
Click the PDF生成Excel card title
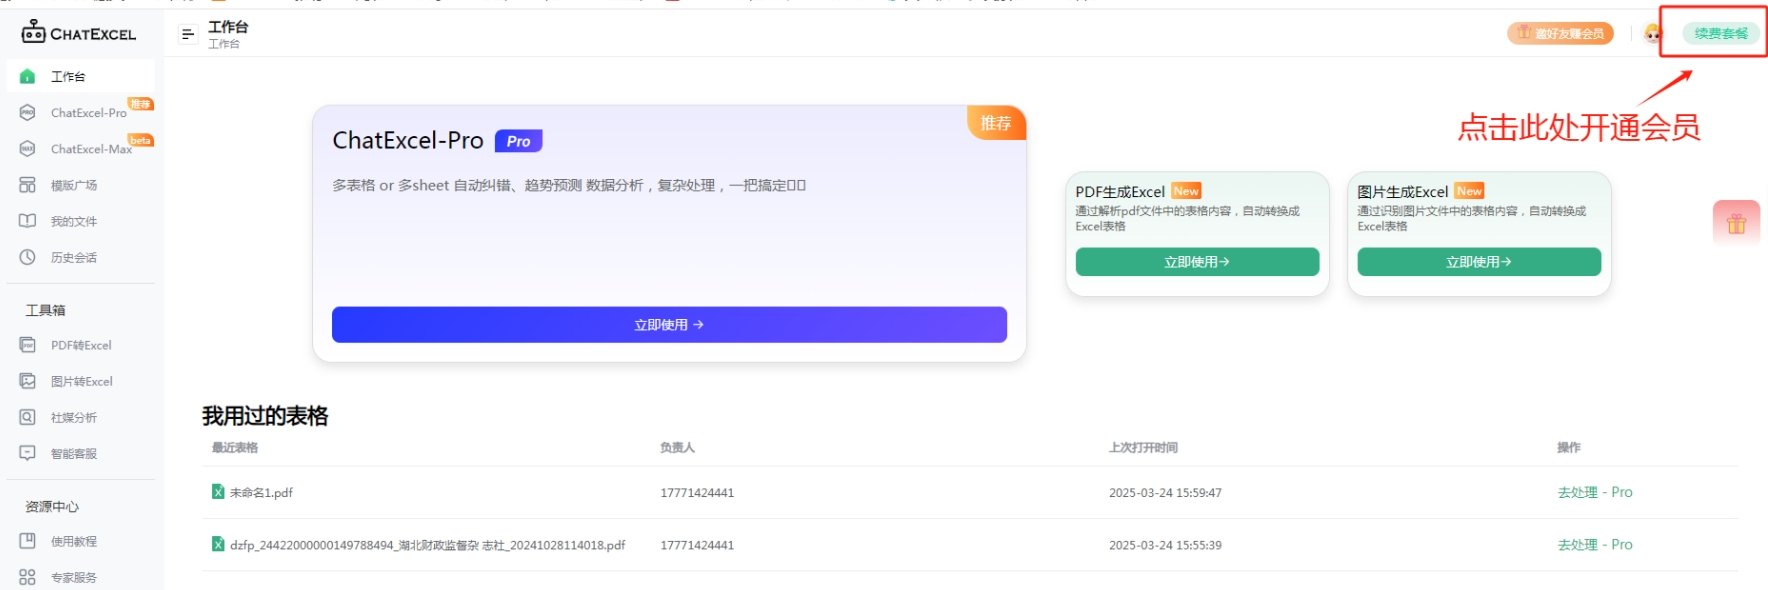tap(1120, 192)
